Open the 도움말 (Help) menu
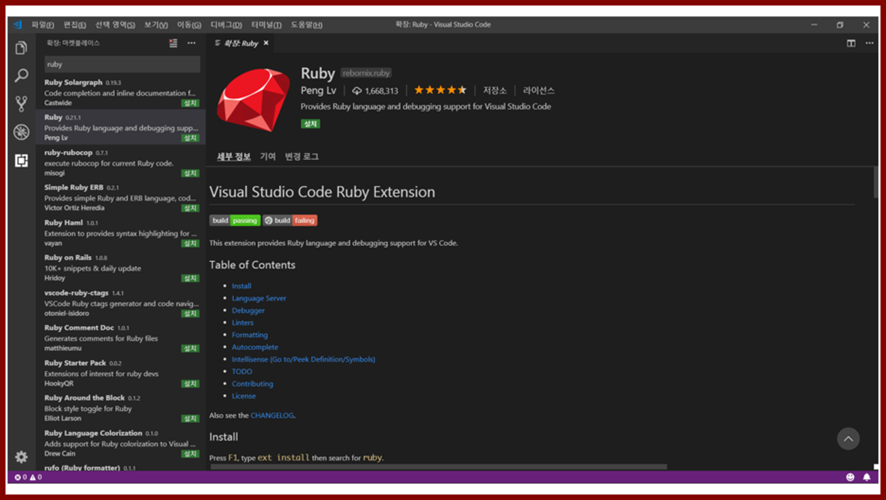The width and height of the screenshot is (886, 500). (306, 25)
